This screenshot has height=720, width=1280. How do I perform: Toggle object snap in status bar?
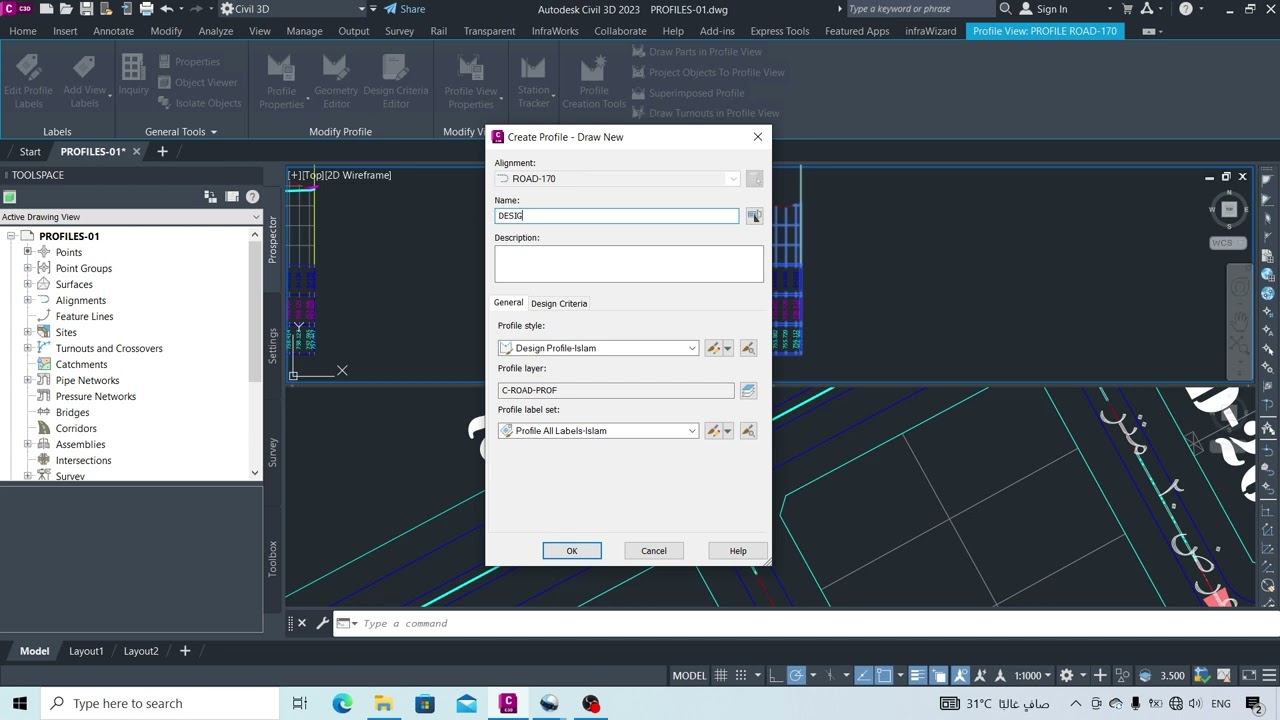pyautogui.click(x=884, y=676)
